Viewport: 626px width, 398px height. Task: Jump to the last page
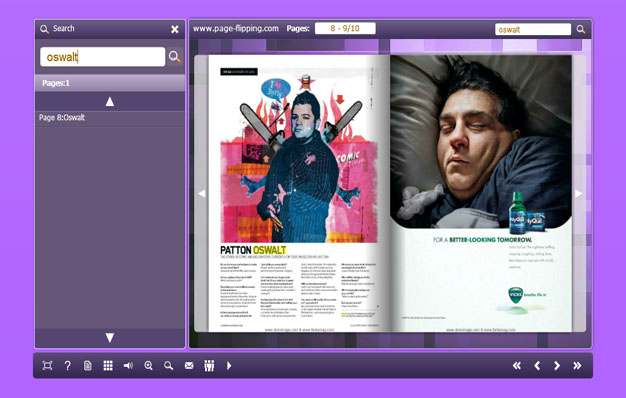577,365
